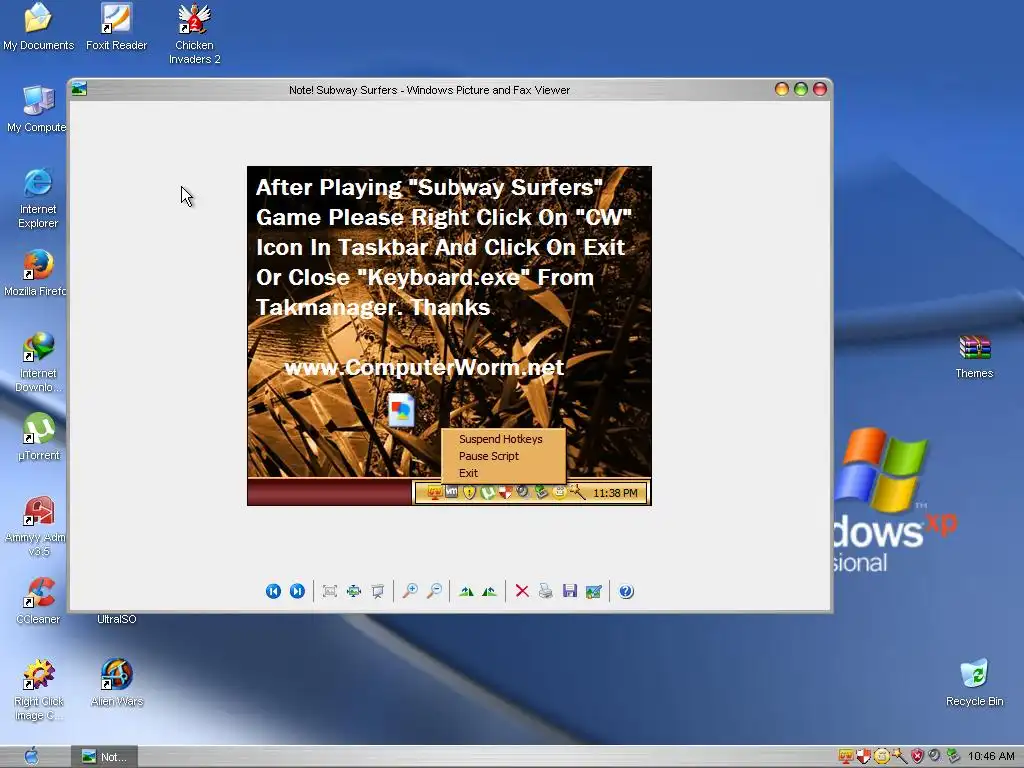Screen dimensions: 1024x768
Task: Go to the next image
Action: click(x=297, y=591)
